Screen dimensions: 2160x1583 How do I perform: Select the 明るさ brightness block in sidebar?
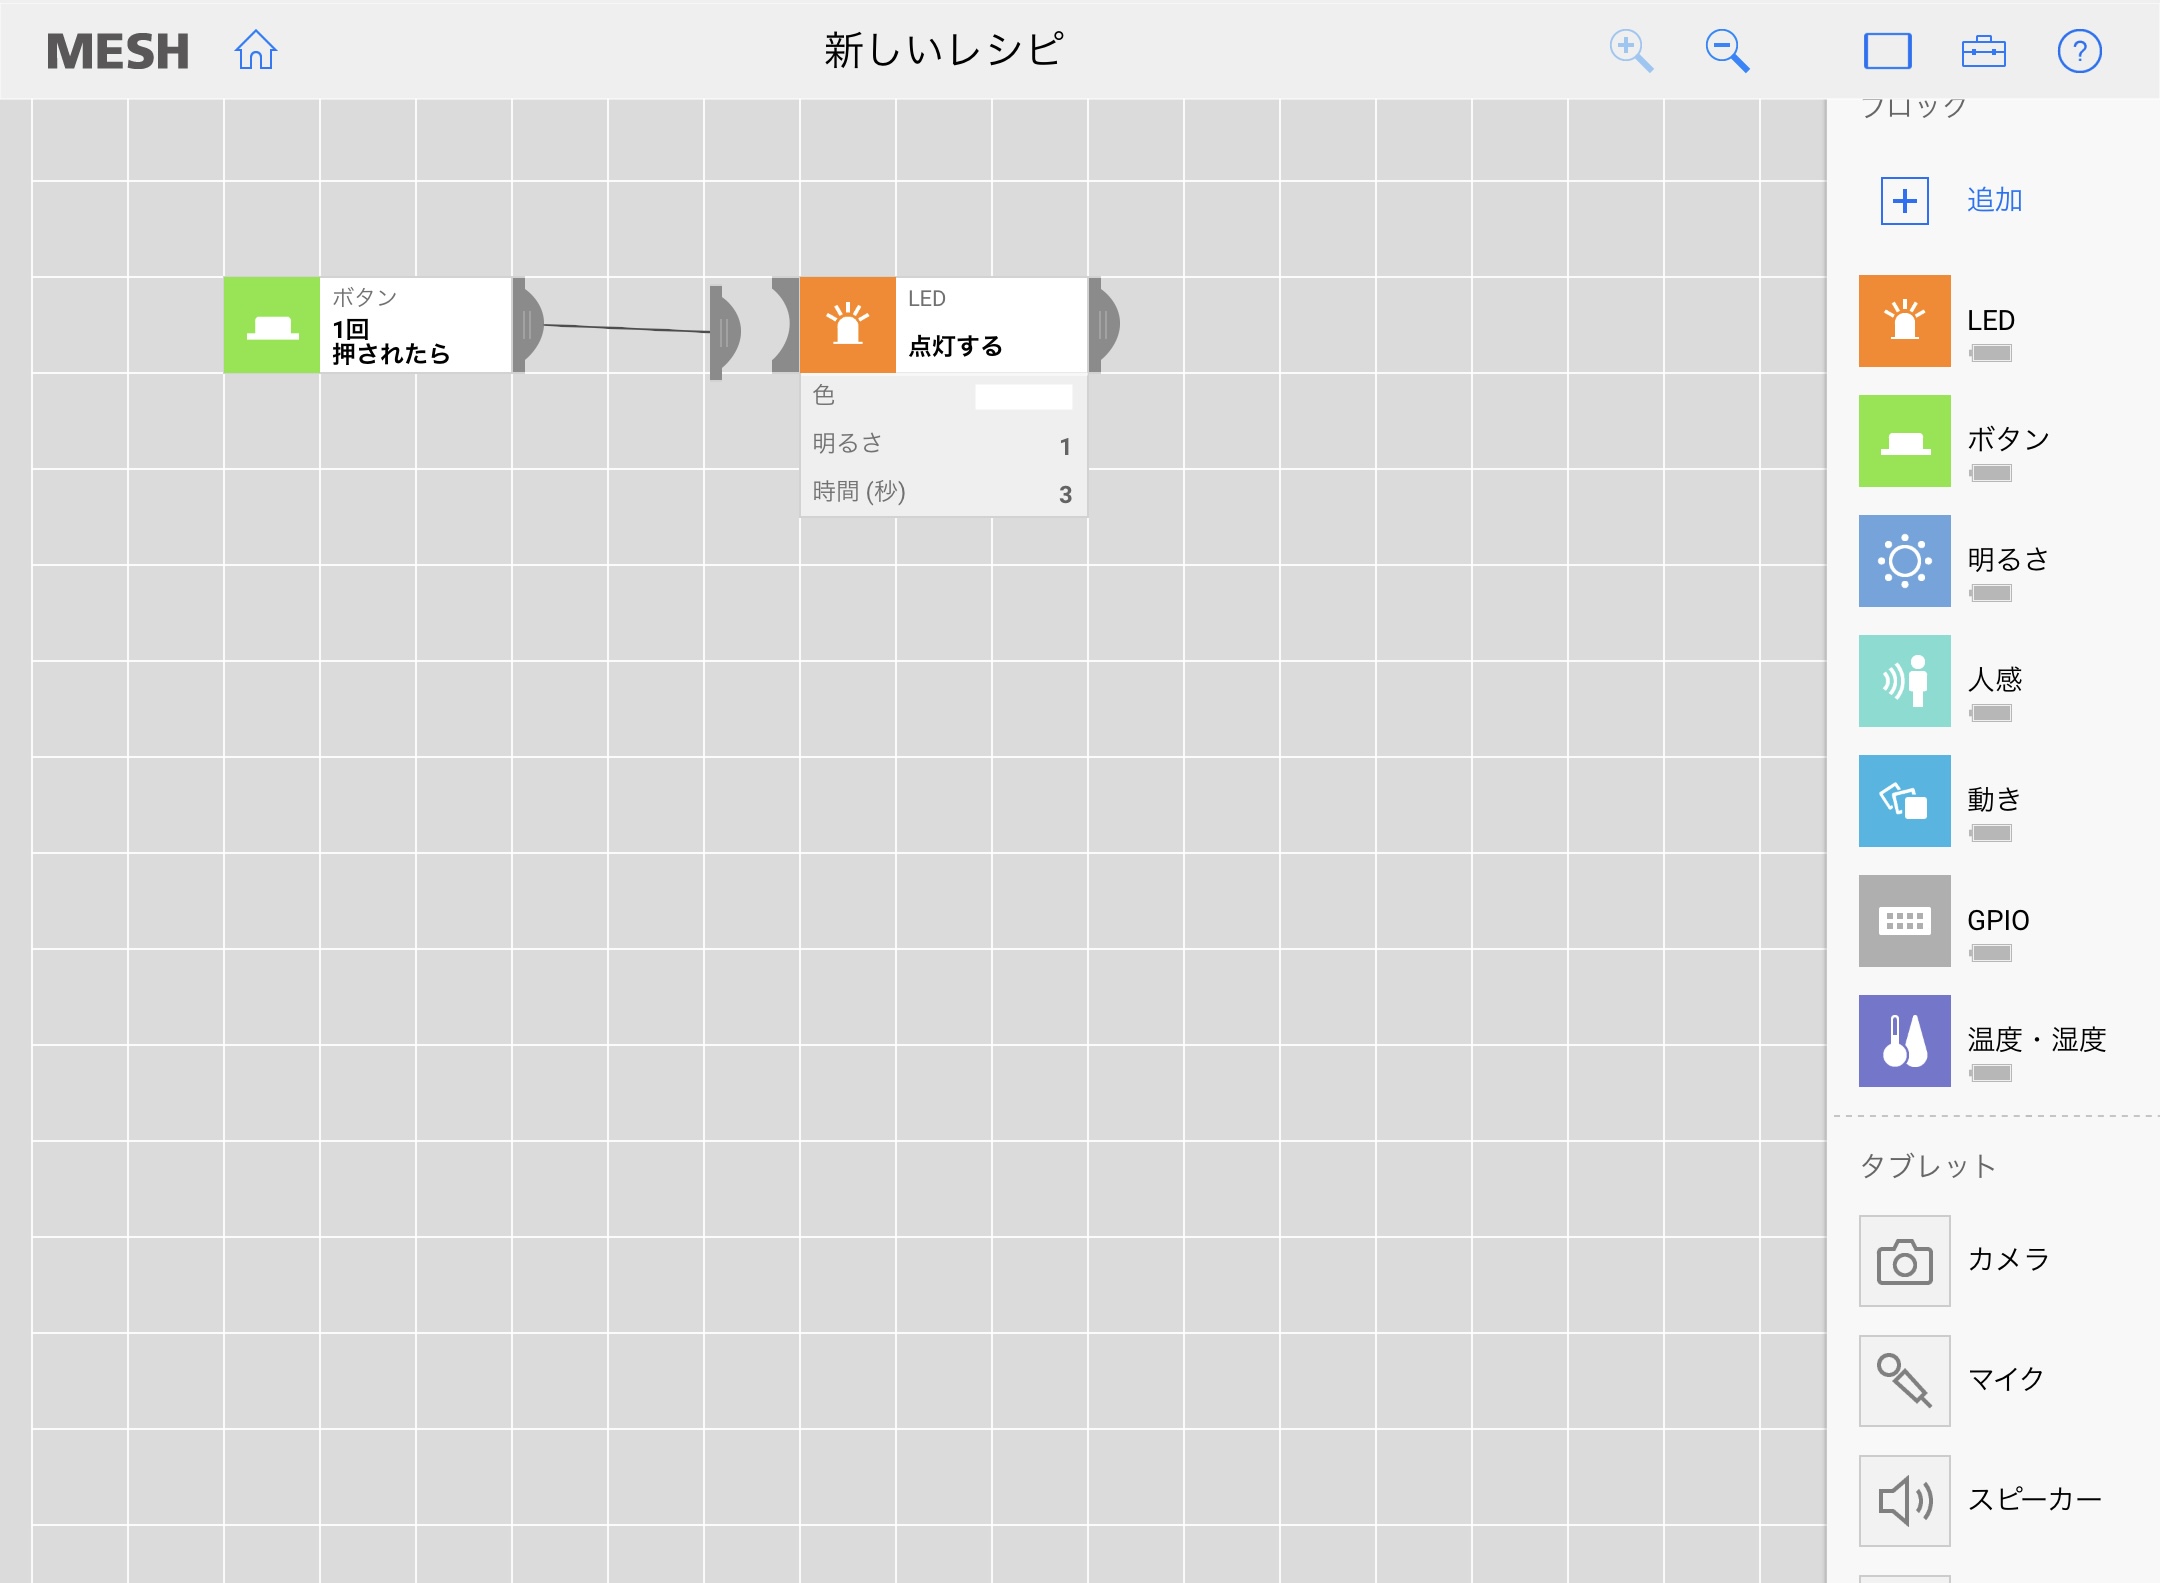[1904, 561]
